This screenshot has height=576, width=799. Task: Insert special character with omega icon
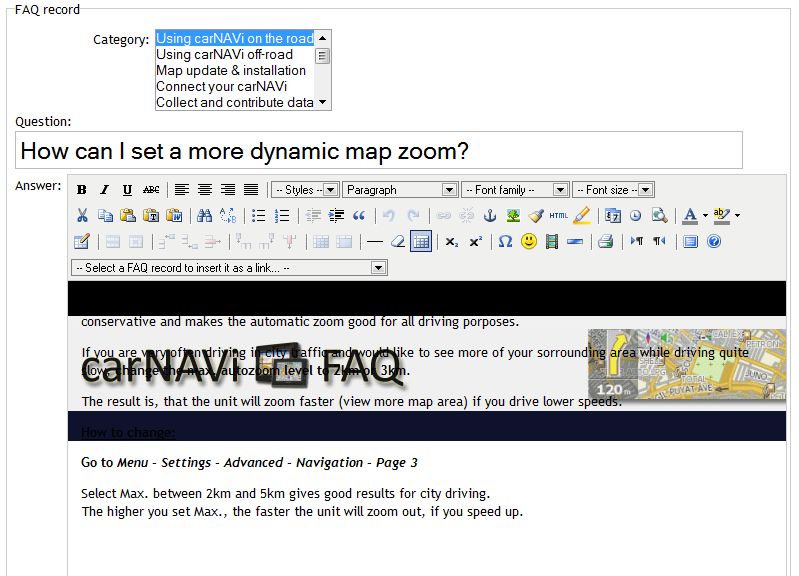[505, 242]
